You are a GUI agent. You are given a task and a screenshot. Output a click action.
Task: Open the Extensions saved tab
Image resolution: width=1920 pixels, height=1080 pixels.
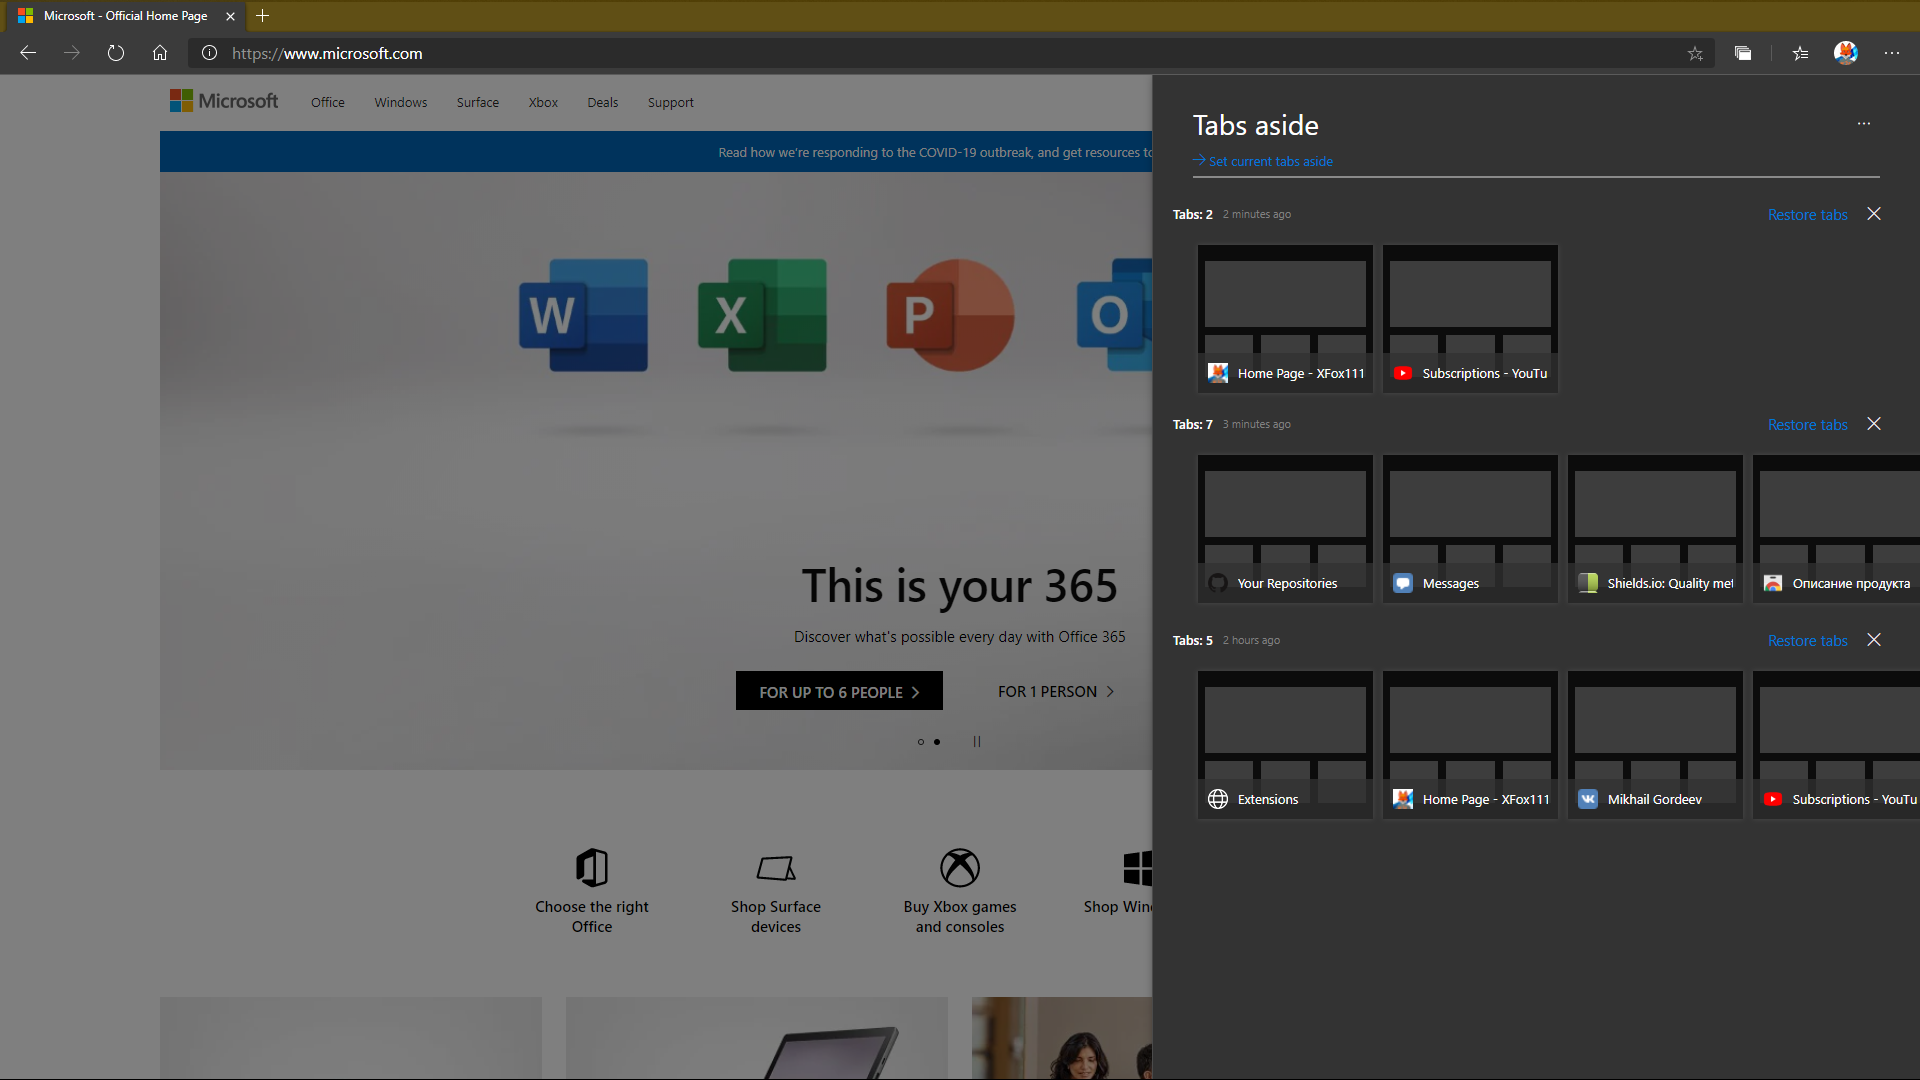[1285, 745]
